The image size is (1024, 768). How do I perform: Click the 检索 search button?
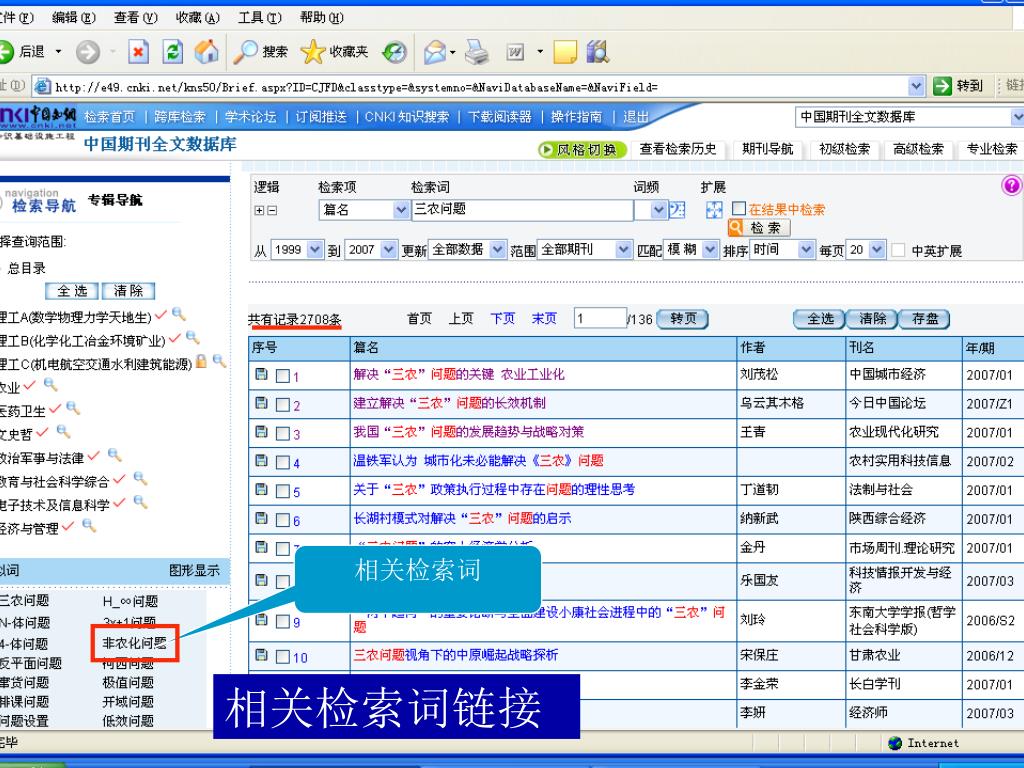(759, 227)
